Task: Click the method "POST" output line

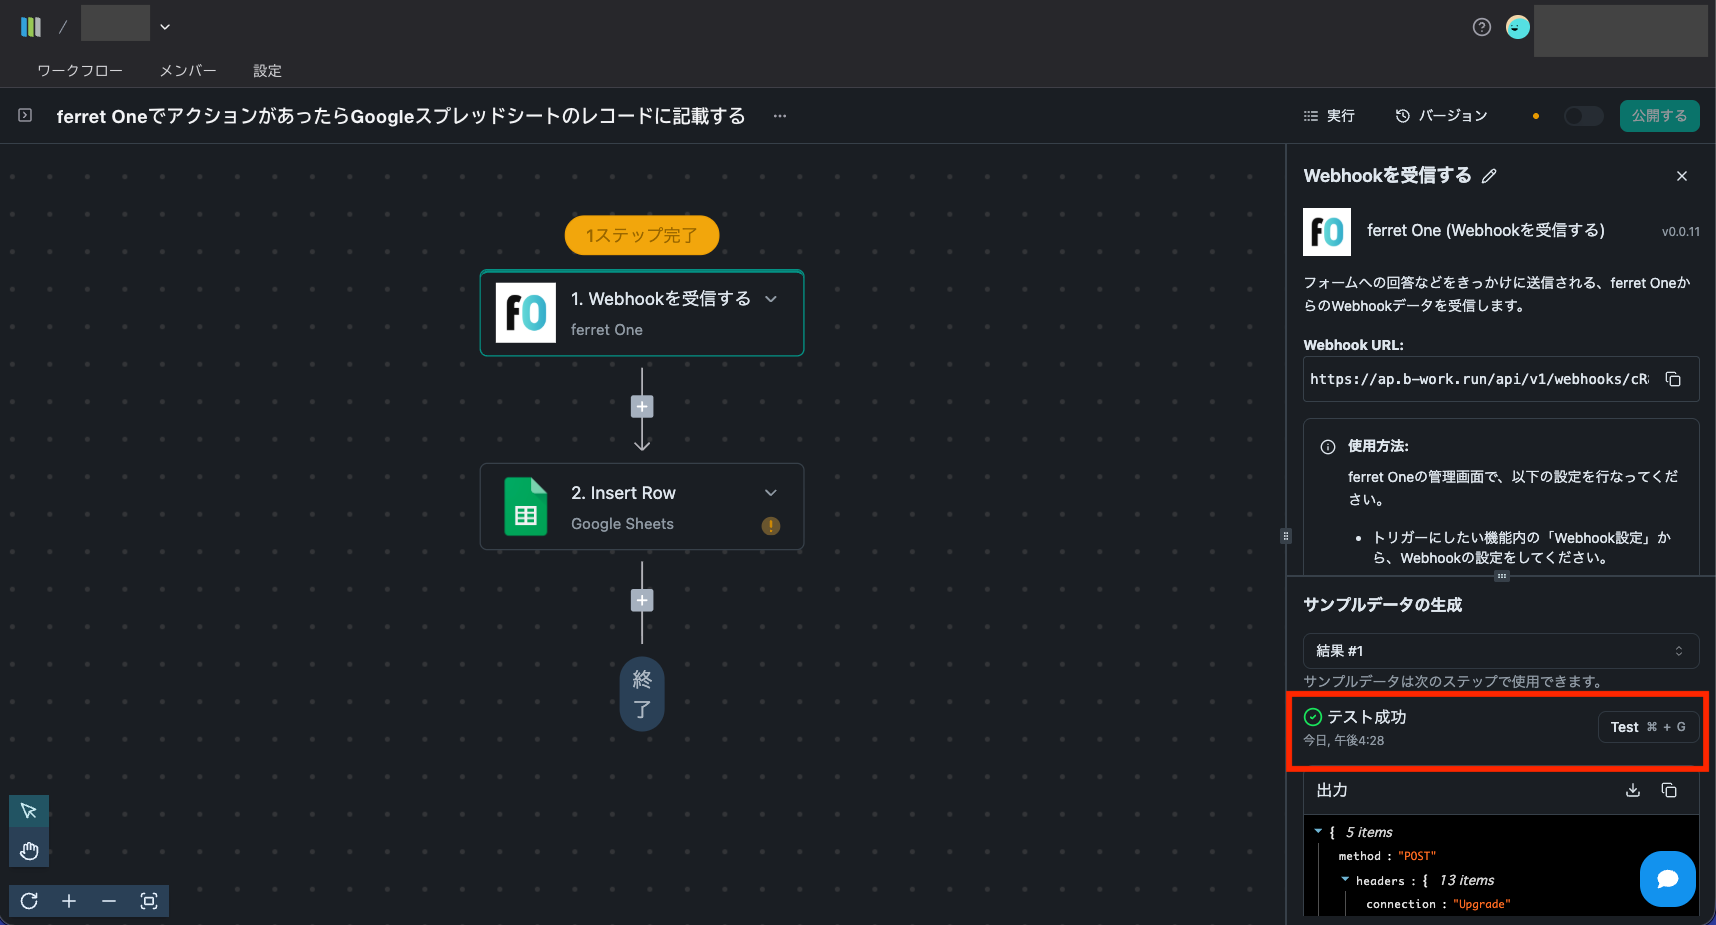Action: 1387,856
